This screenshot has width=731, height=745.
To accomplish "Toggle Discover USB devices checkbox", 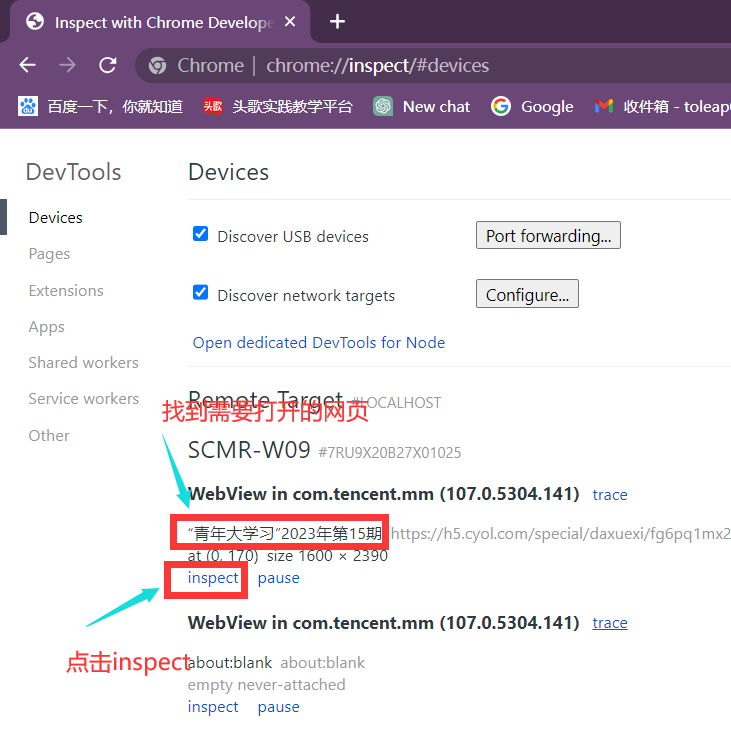I will point(200,234).
